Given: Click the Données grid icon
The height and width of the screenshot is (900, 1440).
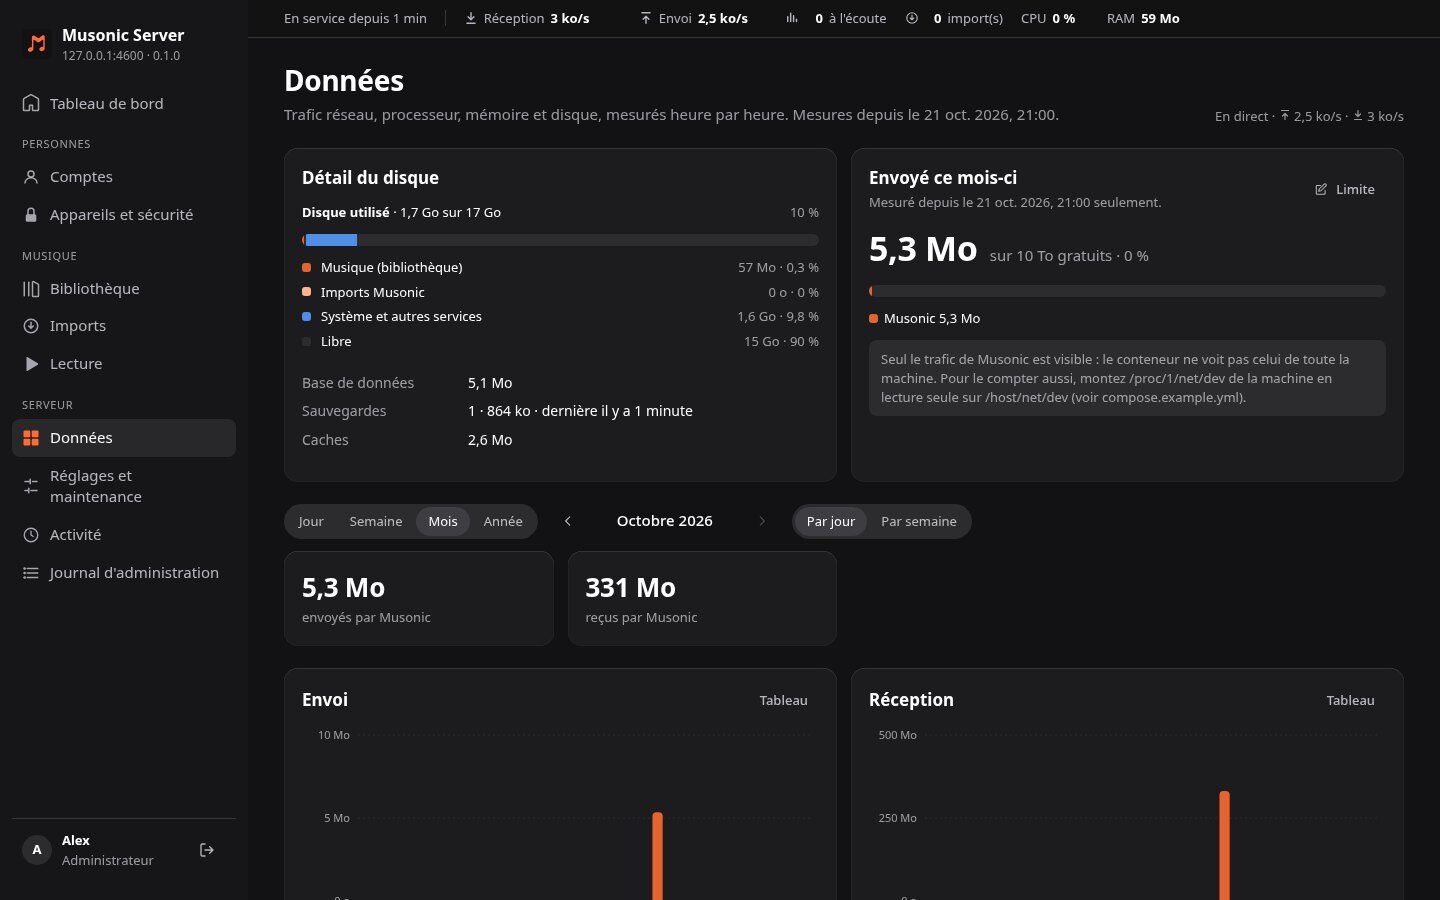Looking at the screenshot, I should click(31, 438).
